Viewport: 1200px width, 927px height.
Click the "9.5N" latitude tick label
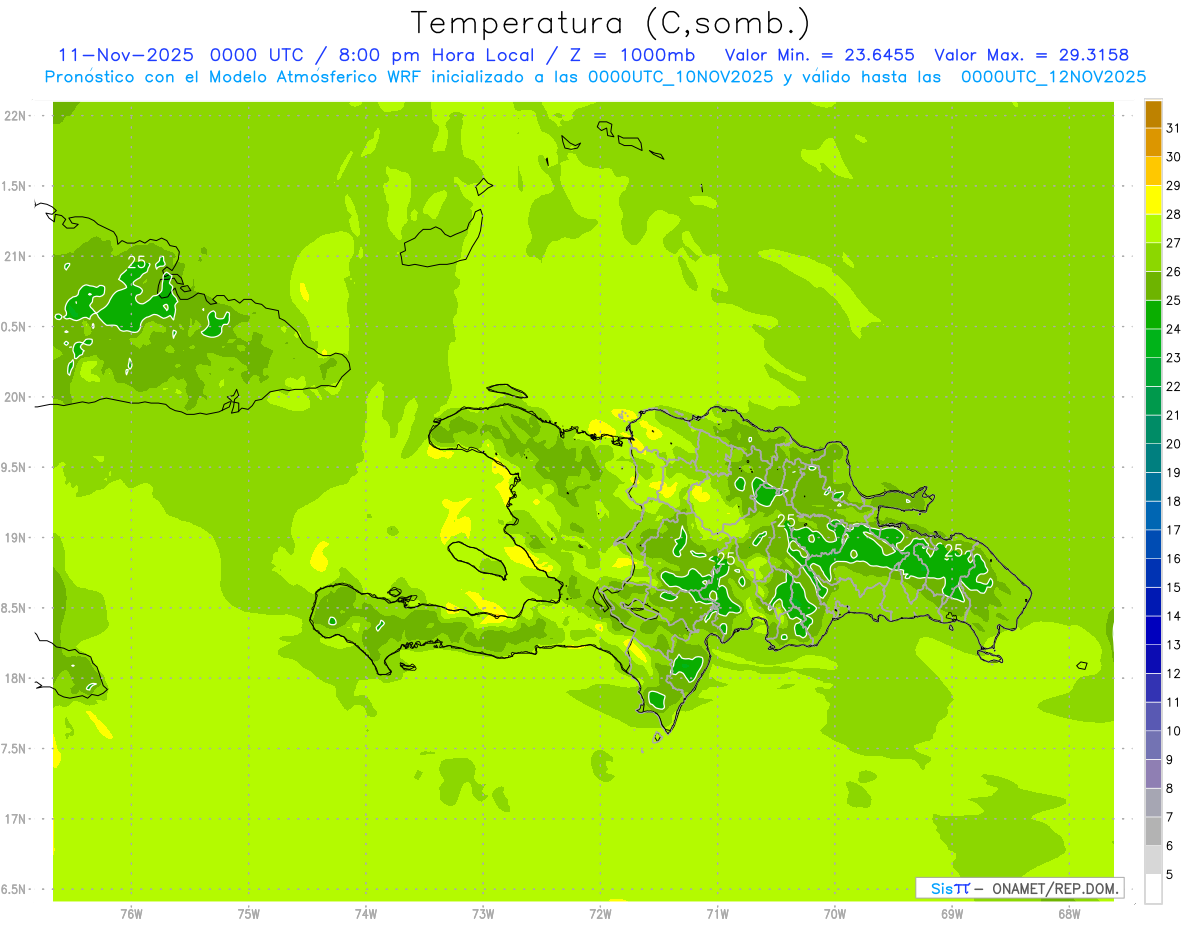pos(15,467)
